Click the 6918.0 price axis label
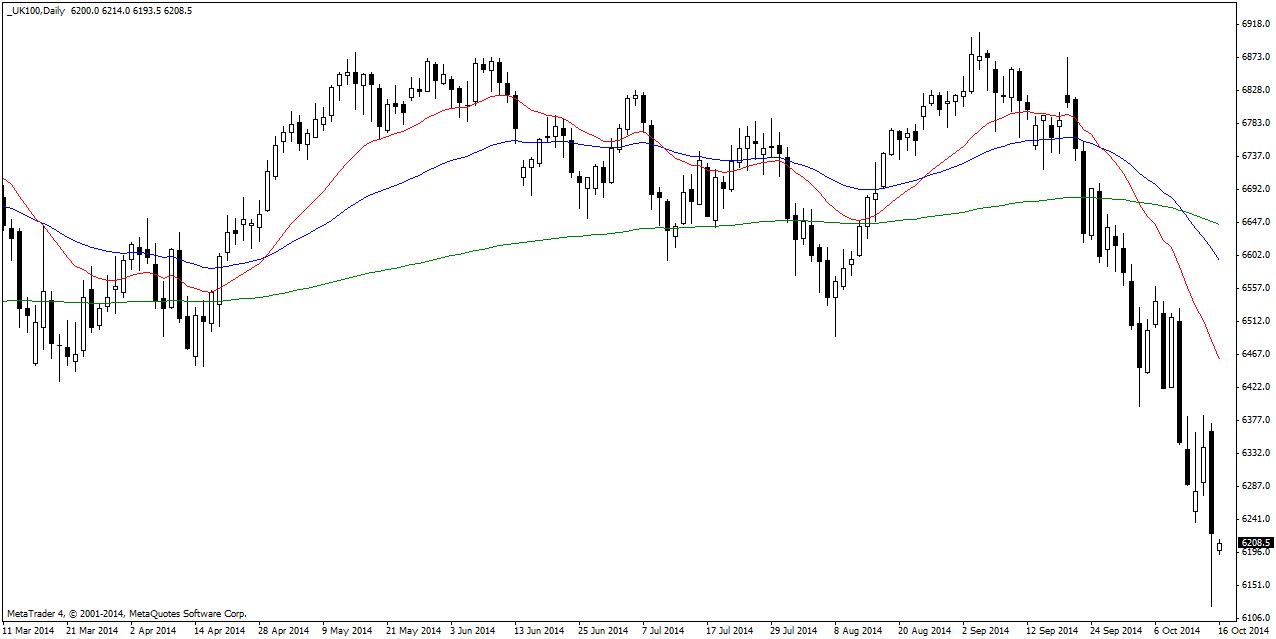Screen dimensions: 1276x639 tap(1255, 24)
